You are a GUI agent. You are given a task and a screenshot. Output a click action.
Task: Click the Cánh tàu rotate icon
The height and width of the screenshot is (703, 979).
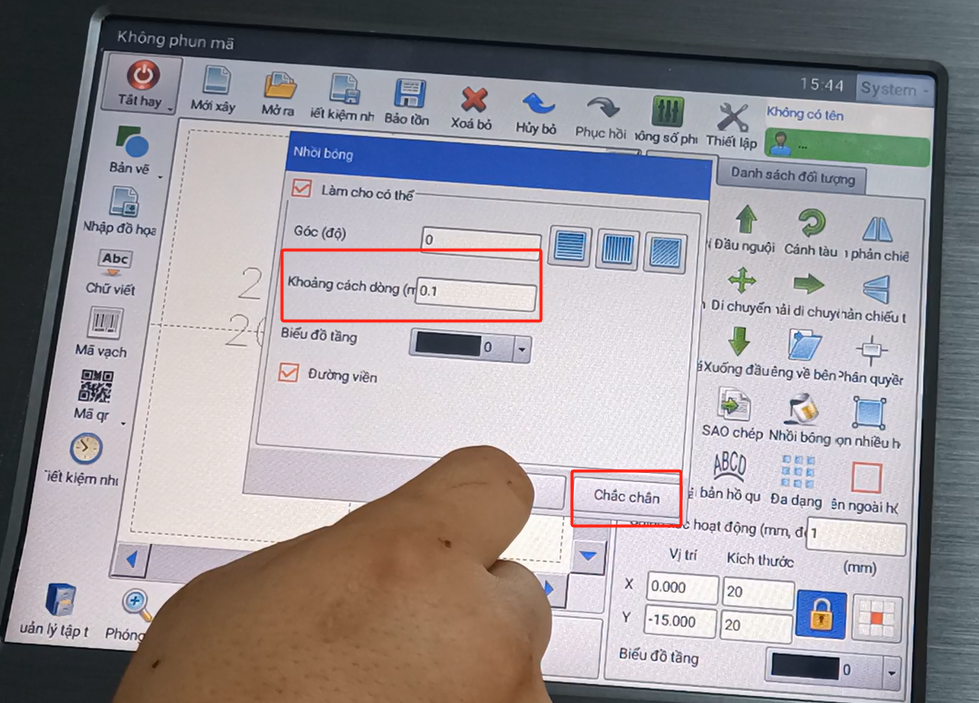[x=810, y=224]
